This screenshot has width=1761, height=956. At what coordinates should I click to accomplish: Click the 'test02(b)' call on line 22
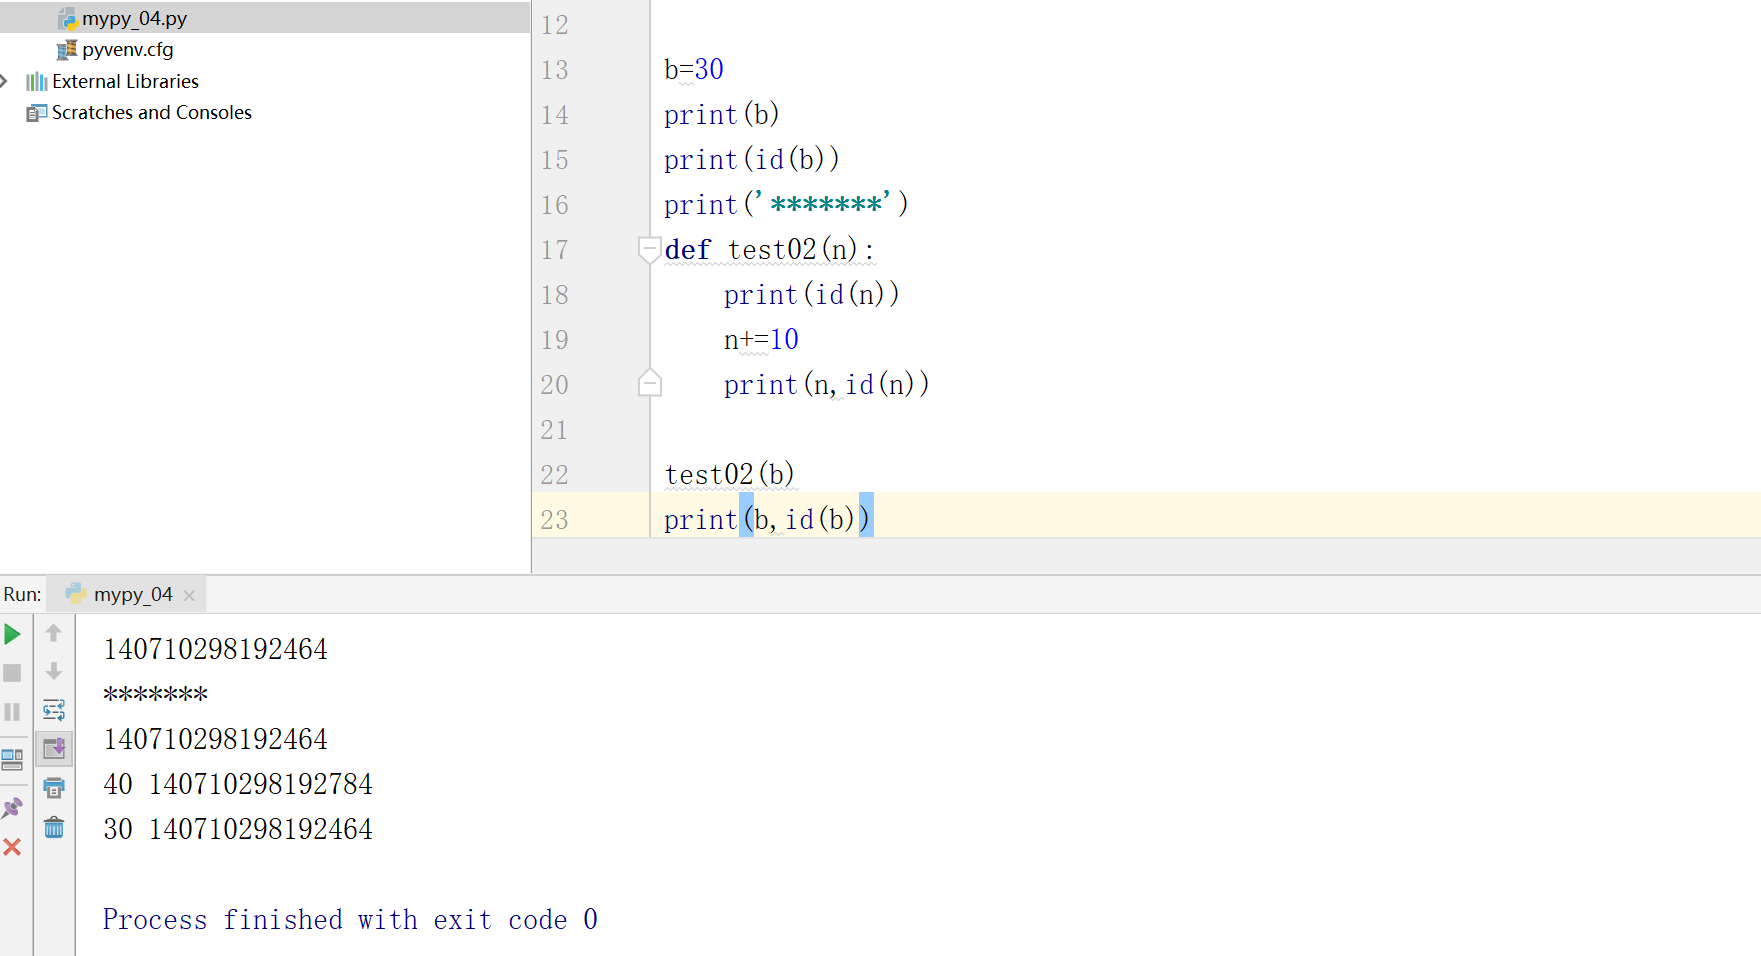click(729, 474)
